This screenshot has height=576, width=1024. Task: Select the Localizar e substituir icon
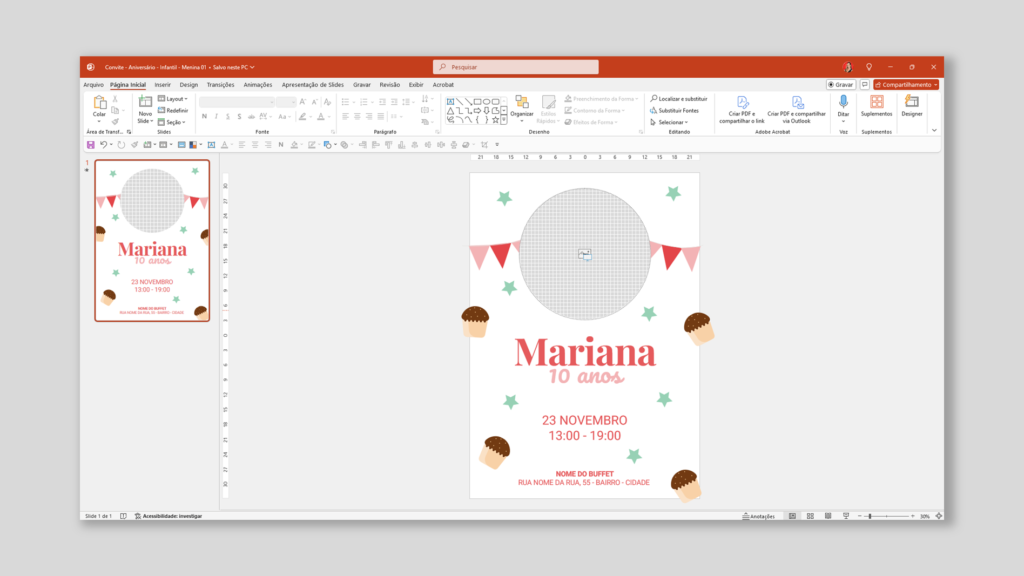coord(655,98)
